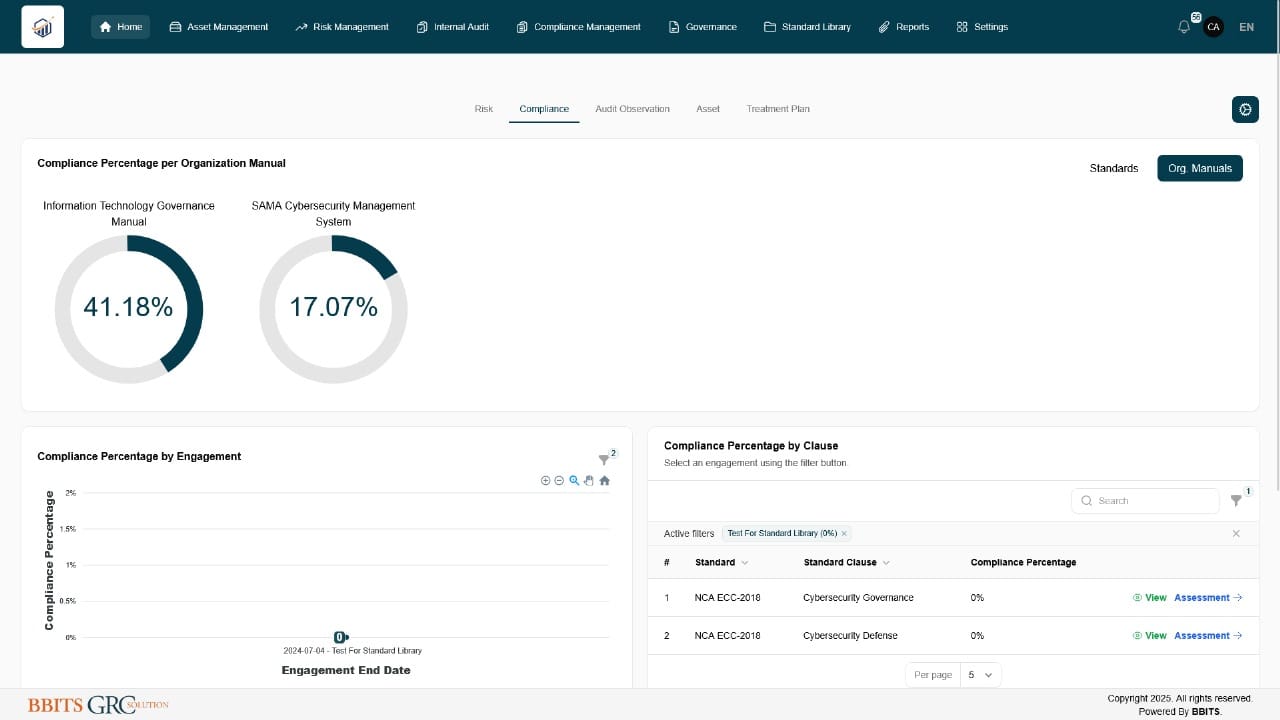The image size is (1280, 720).
Task: Open the notifications bell
Action: (x=1184, y=27)
